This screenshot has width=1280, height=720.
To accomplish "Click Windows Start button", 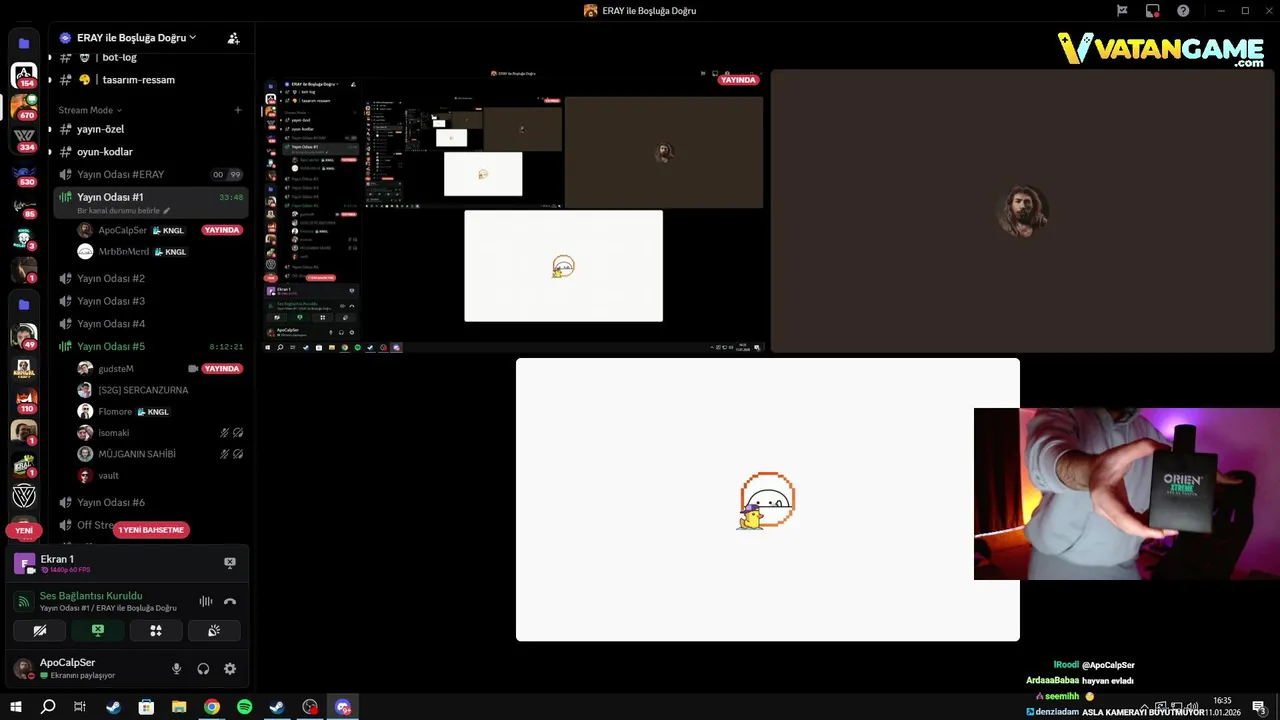I will pyautogui.click(x=16, y=707).
